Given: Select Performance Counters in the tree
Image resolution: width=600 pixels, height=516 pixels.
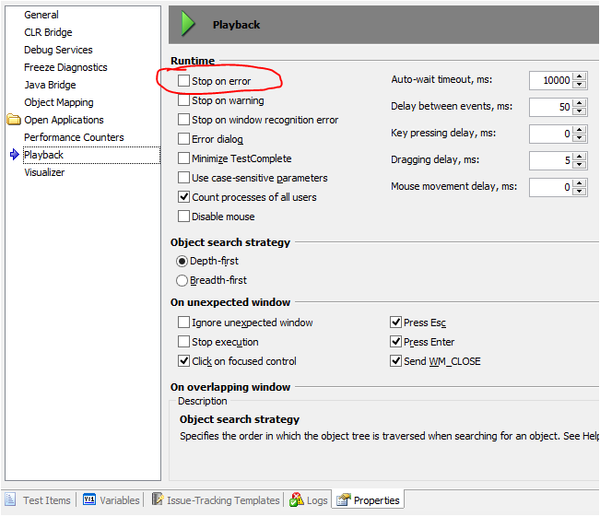Looking at the screenshot, I should click(x=74, y=138).
